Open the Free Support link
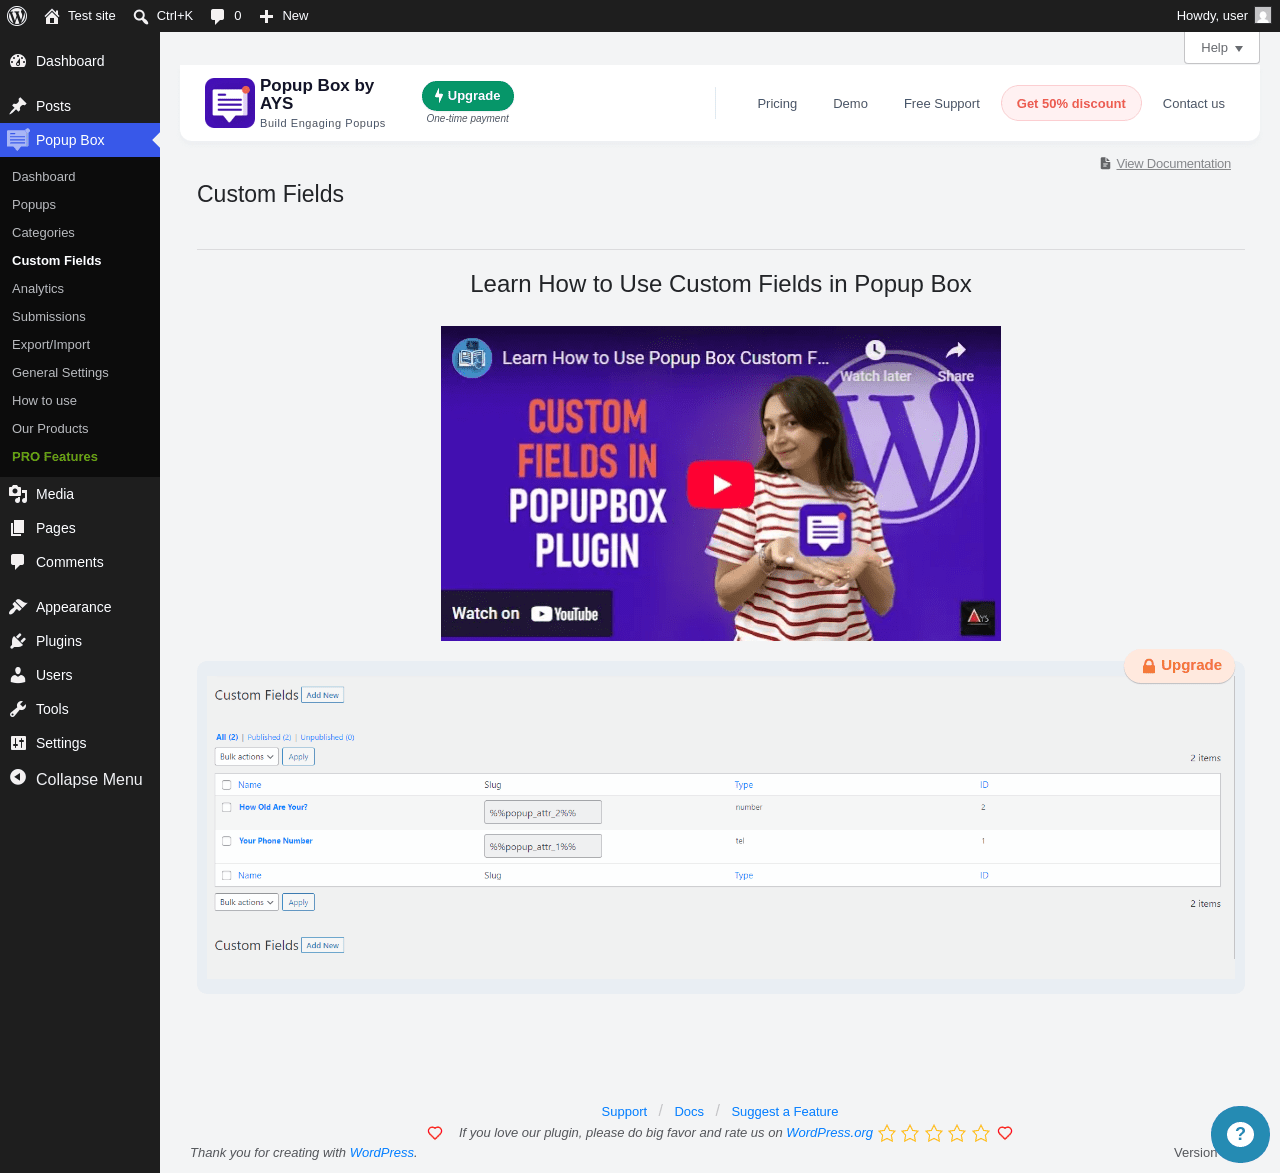Viewport: 1280px width, 1173px height. (942, 104)
